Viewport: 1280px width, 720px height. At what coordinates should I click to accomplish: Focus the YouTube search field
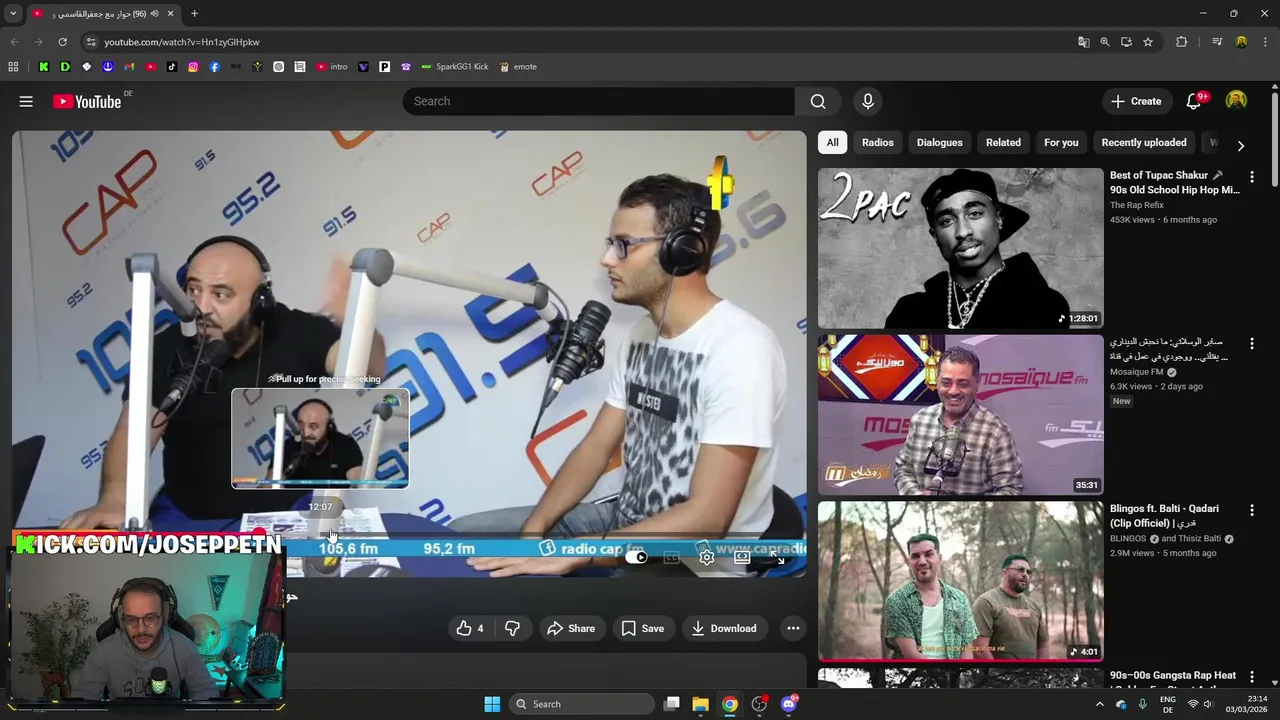[x=599, y=101]
